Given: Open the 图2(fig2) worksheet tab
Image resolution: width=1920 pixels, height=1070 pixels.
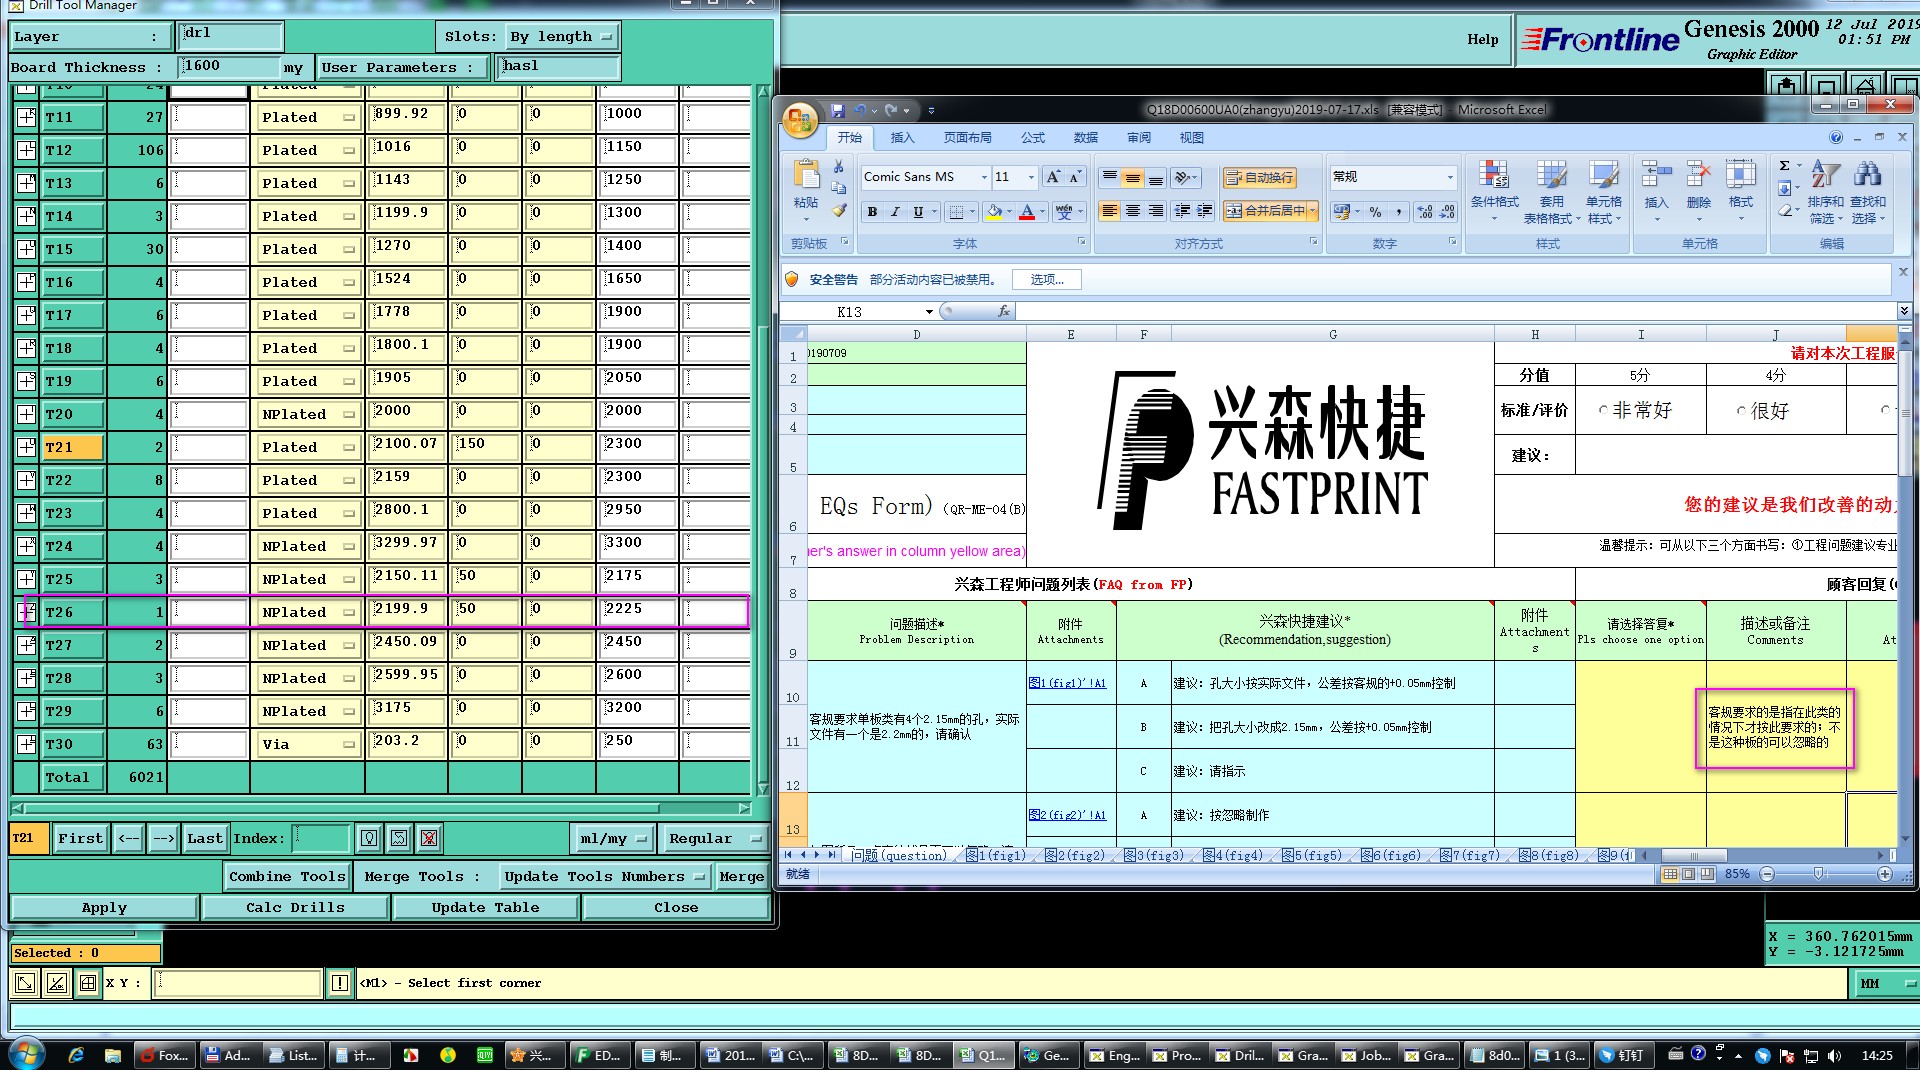Looking at the screenshot, I should 1075,855.
